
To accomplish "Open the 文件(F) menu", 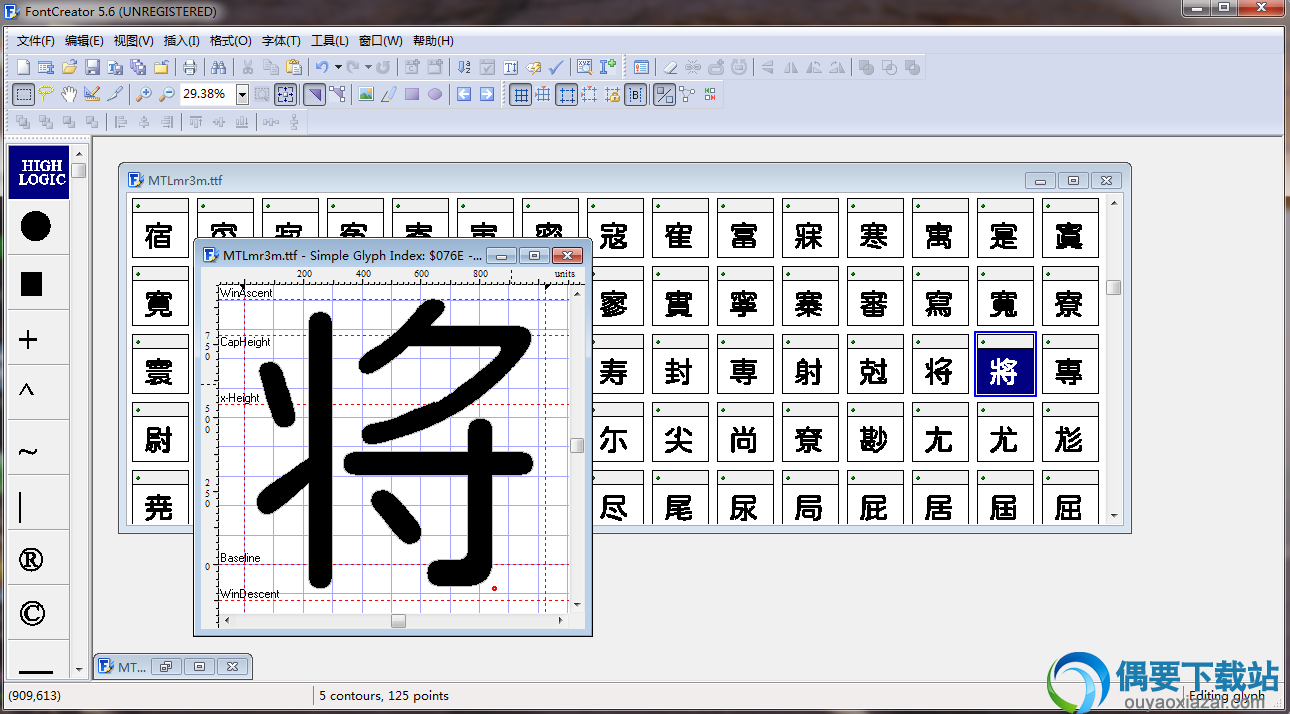I will point(36,41).
